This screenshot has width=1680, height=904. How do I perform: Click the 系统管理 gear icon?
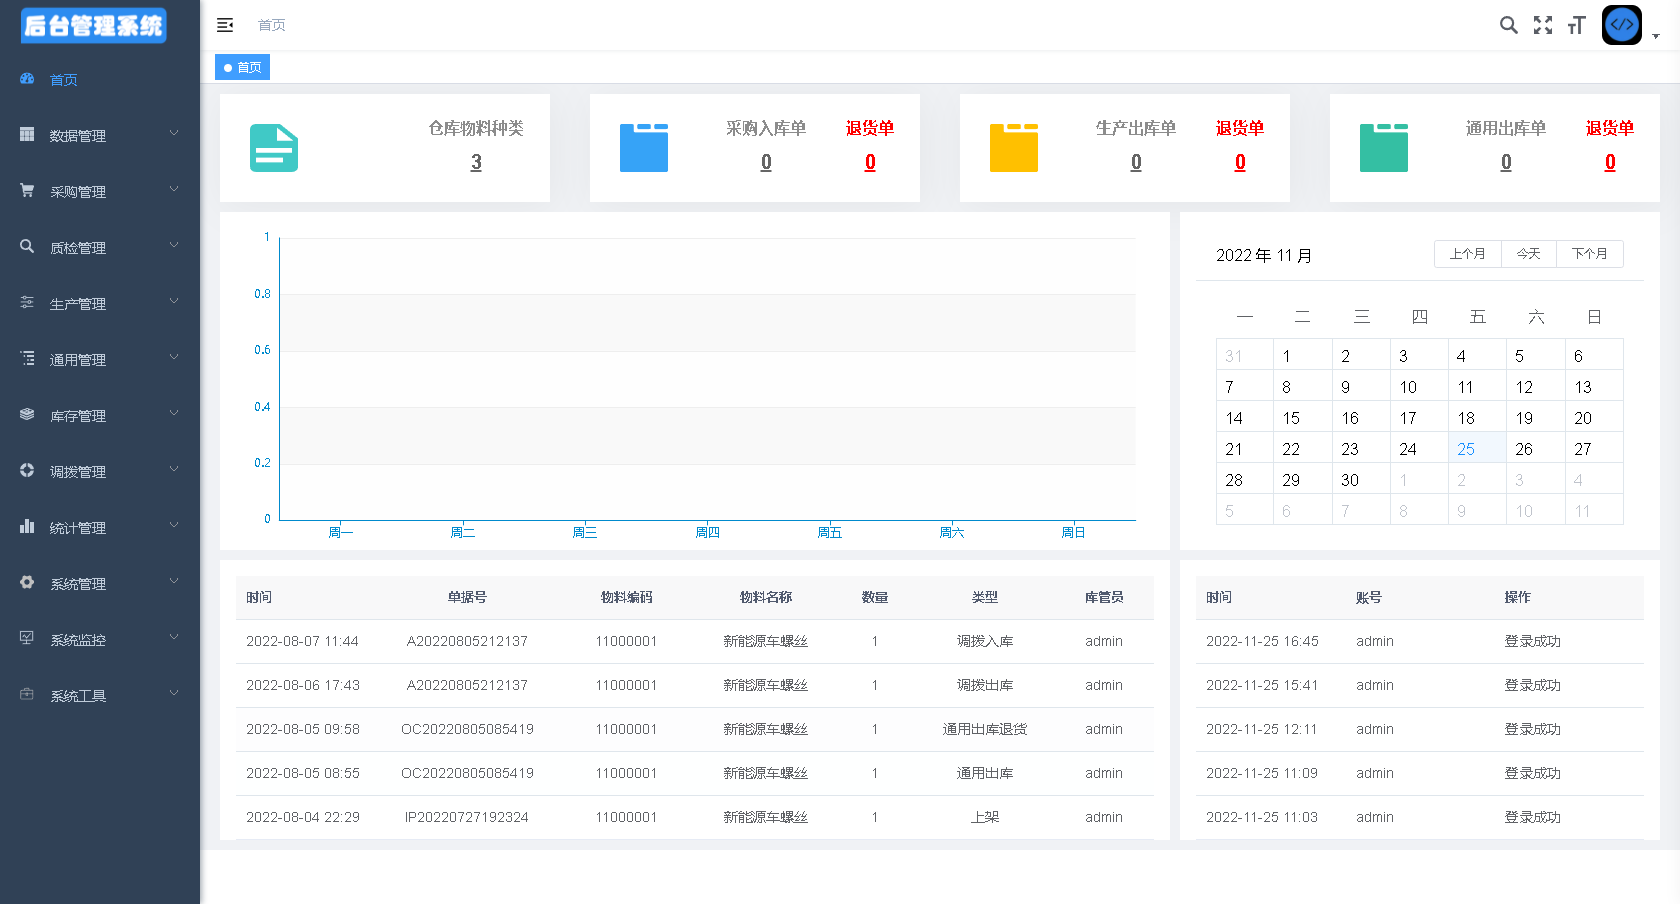click(27, 582)
